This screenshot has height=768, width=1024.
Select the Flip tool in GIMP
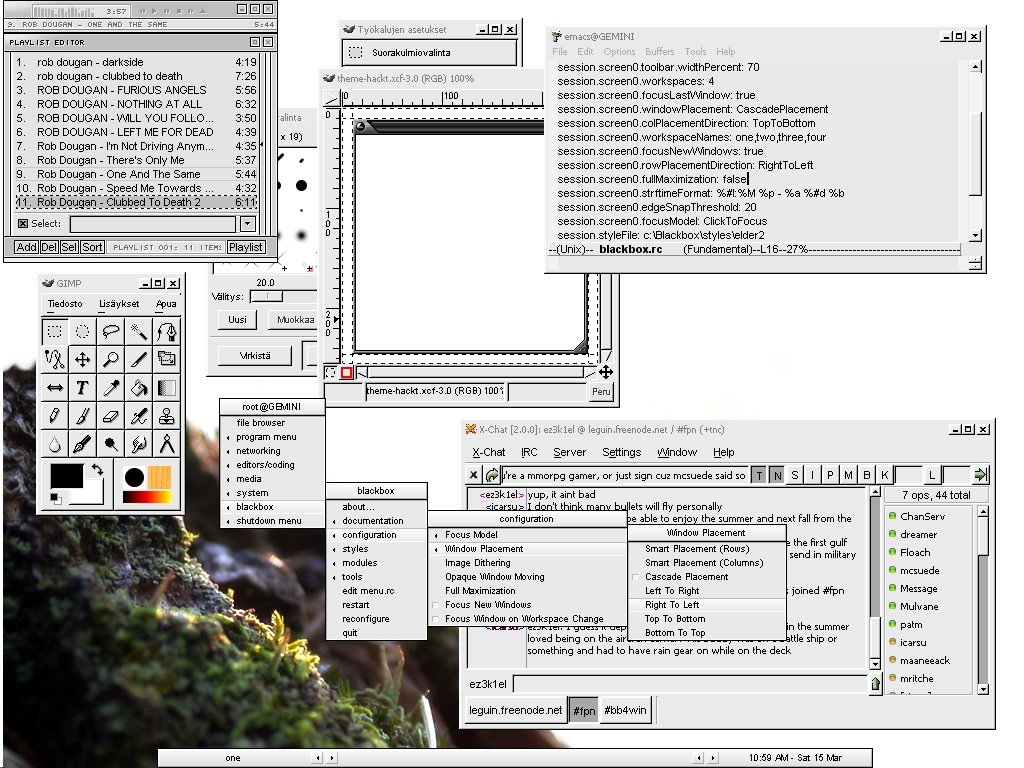55,388
